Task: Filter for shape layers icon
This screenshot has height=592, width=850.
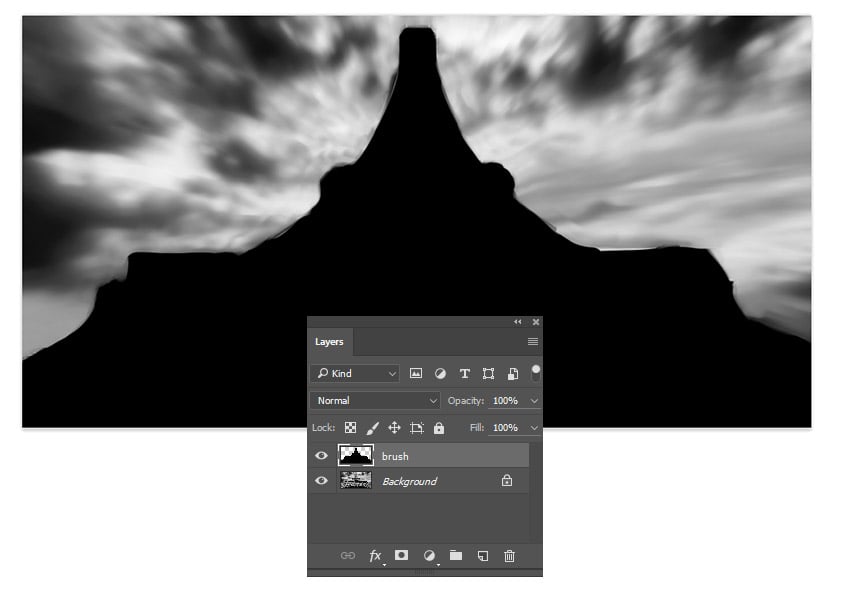Action: click(489, 373)
